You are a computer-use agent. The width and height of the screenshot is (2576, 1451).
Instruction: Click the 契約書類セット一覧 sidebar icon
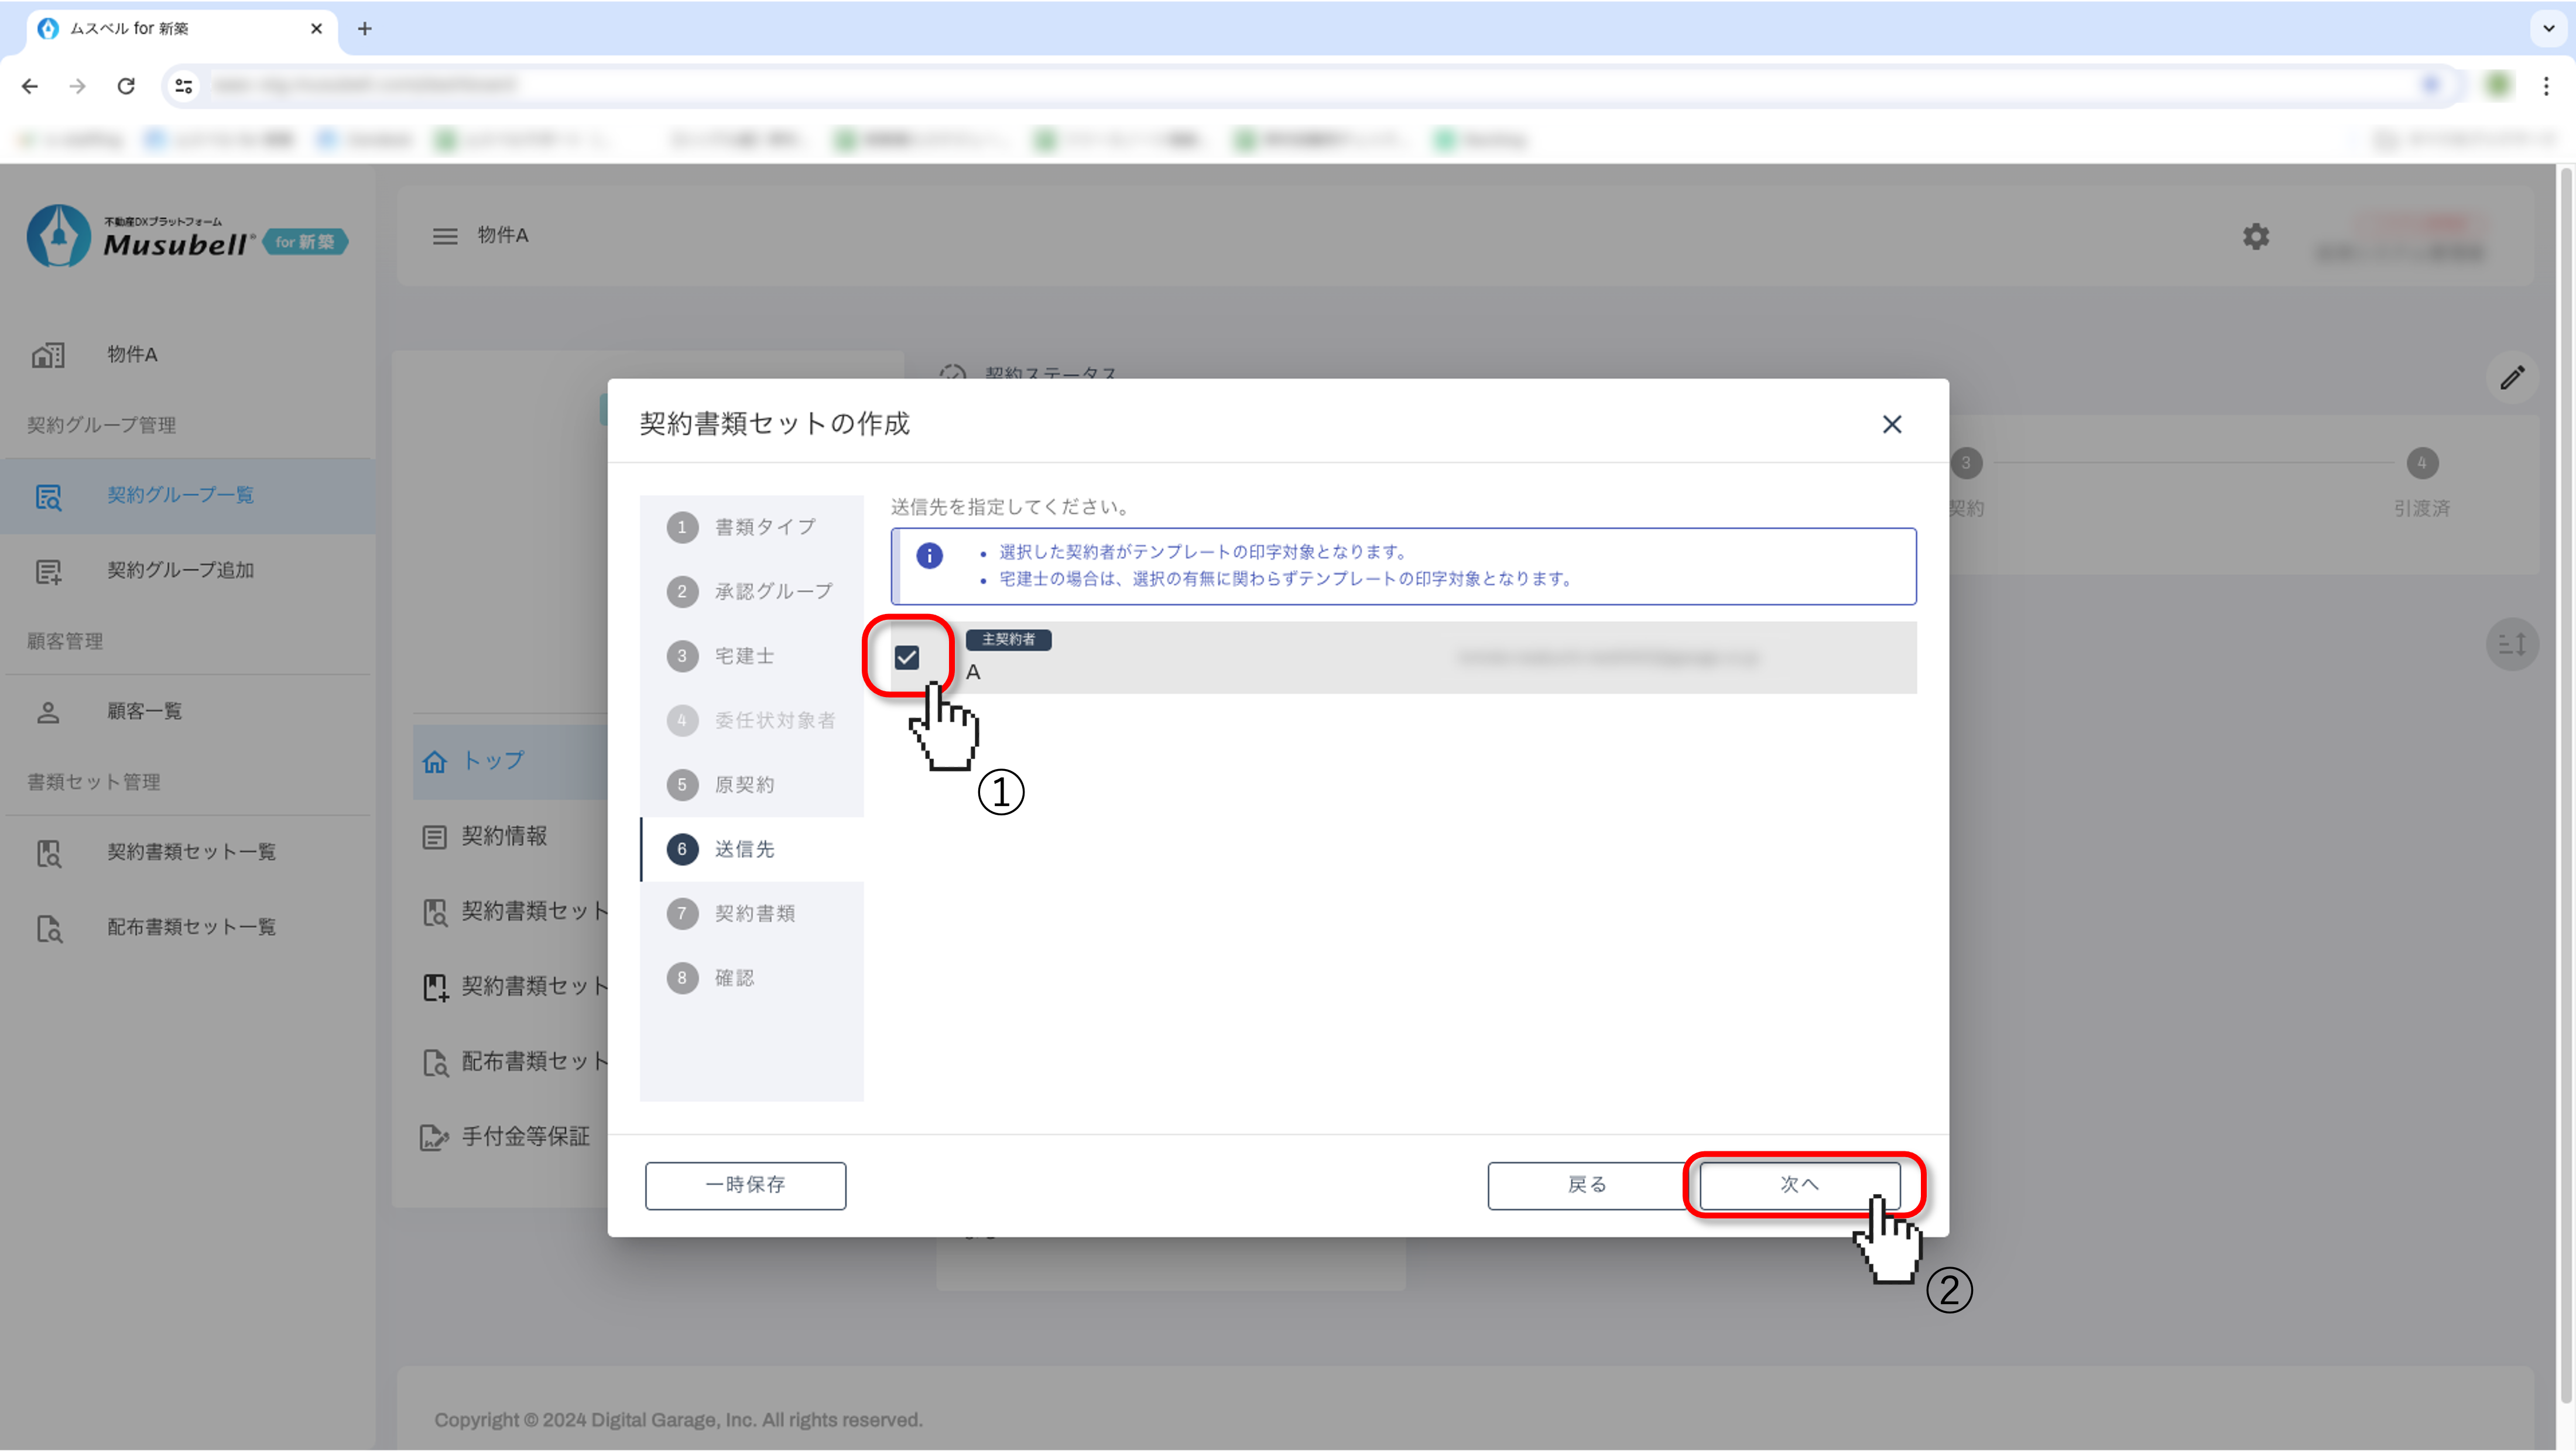[x=48, y=853]
